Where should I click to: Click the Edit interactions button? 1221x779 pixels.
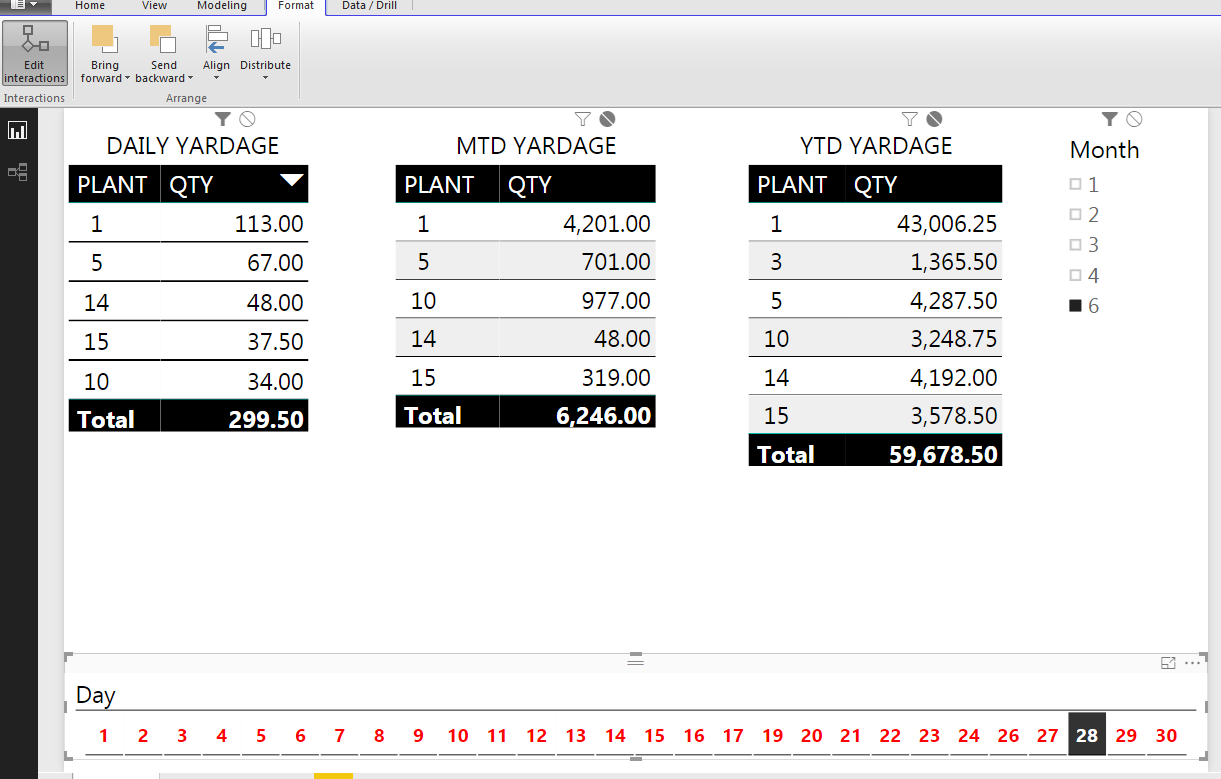pos(35,54)
